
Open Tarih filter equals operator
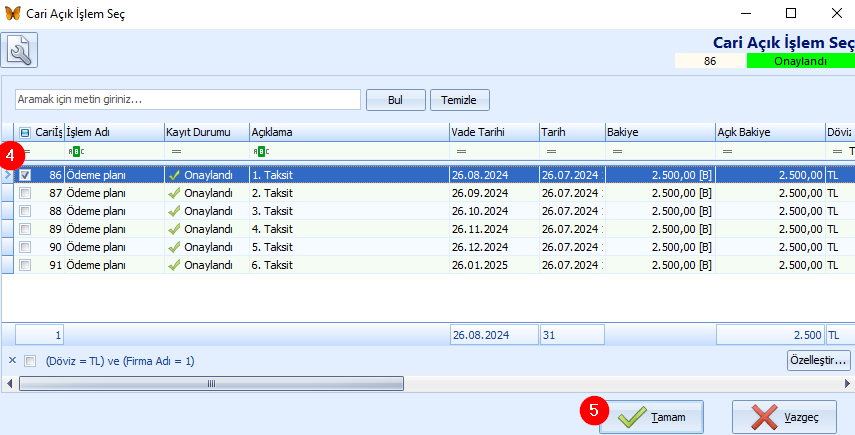click(x=551, y=151)
